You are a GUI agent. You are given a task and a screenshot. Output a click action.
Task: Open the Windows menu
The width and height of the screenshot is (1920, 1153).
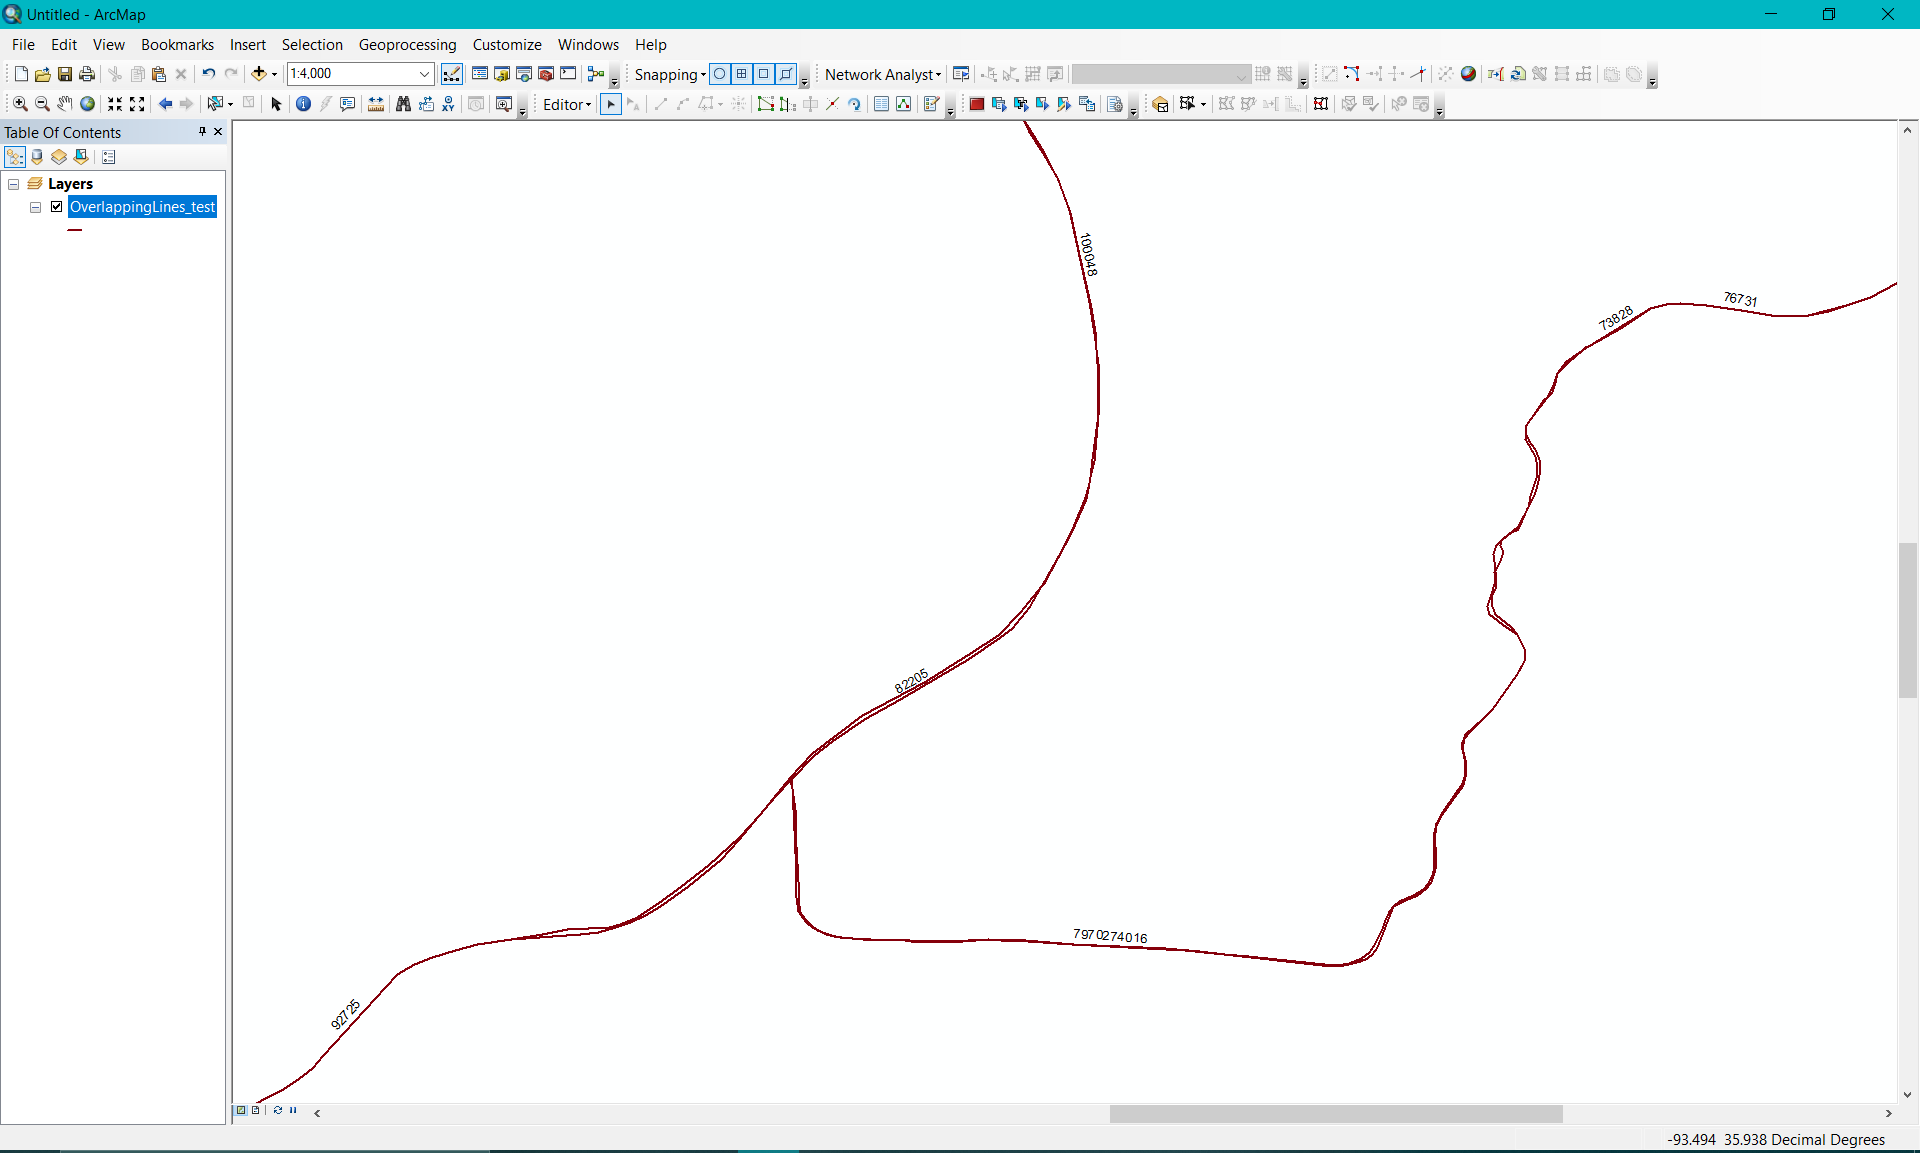(x=588, y=45)
